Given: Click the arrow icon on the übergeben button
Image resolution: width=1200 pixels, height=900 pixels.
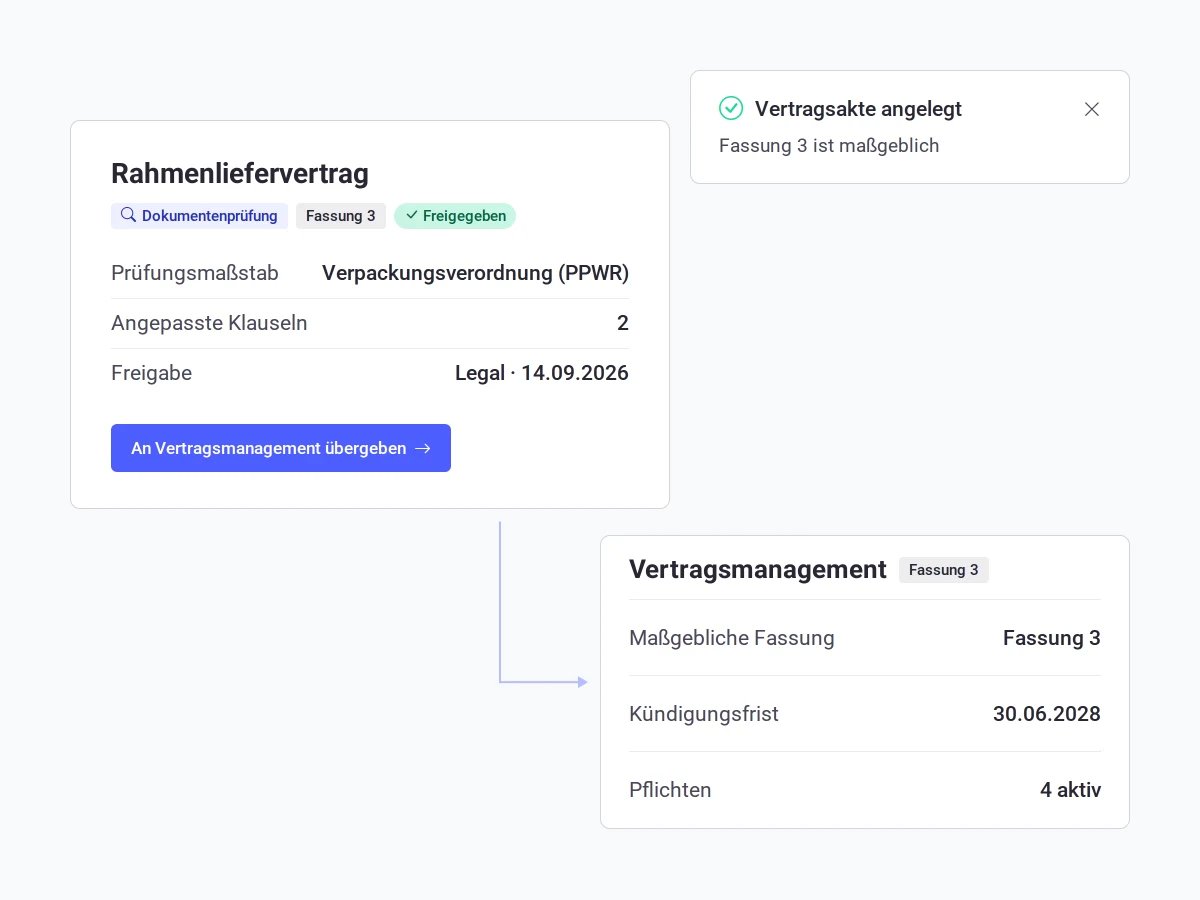Looking at the screenshot, I should pyautogui.click(x=423, y=448).
